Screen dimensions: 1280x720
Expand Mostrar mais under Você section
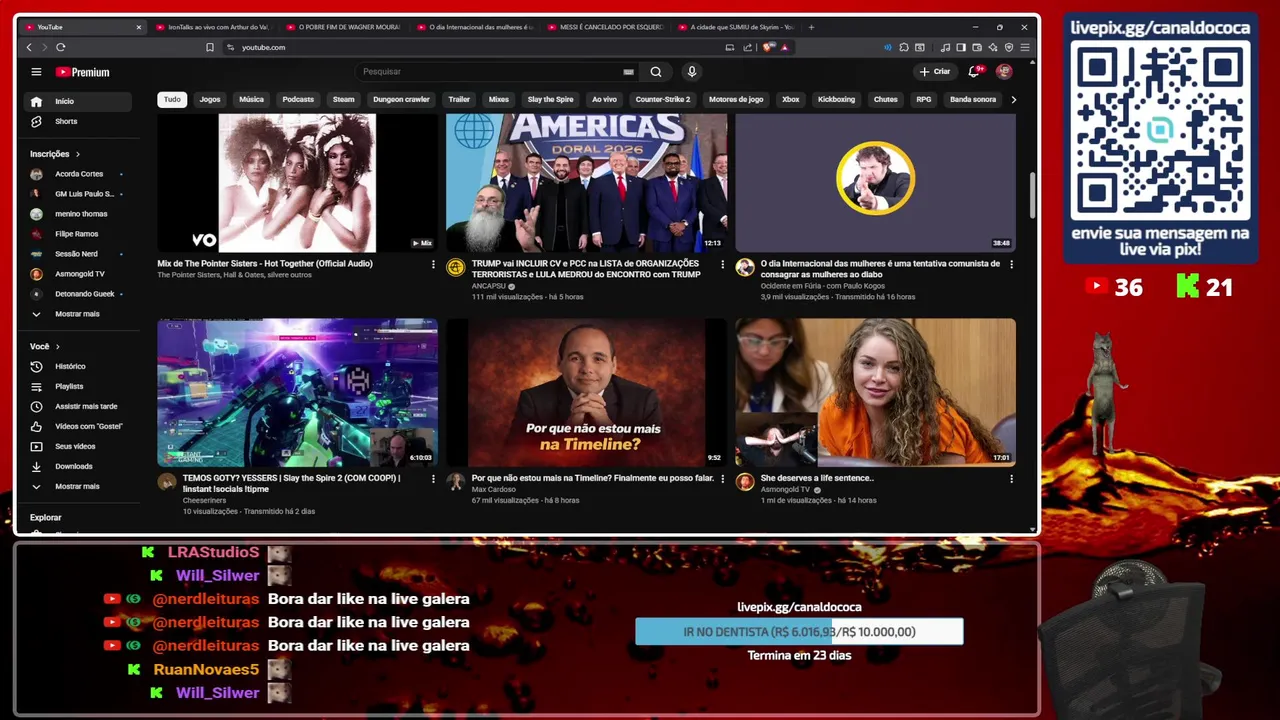[x=77, y=486]
